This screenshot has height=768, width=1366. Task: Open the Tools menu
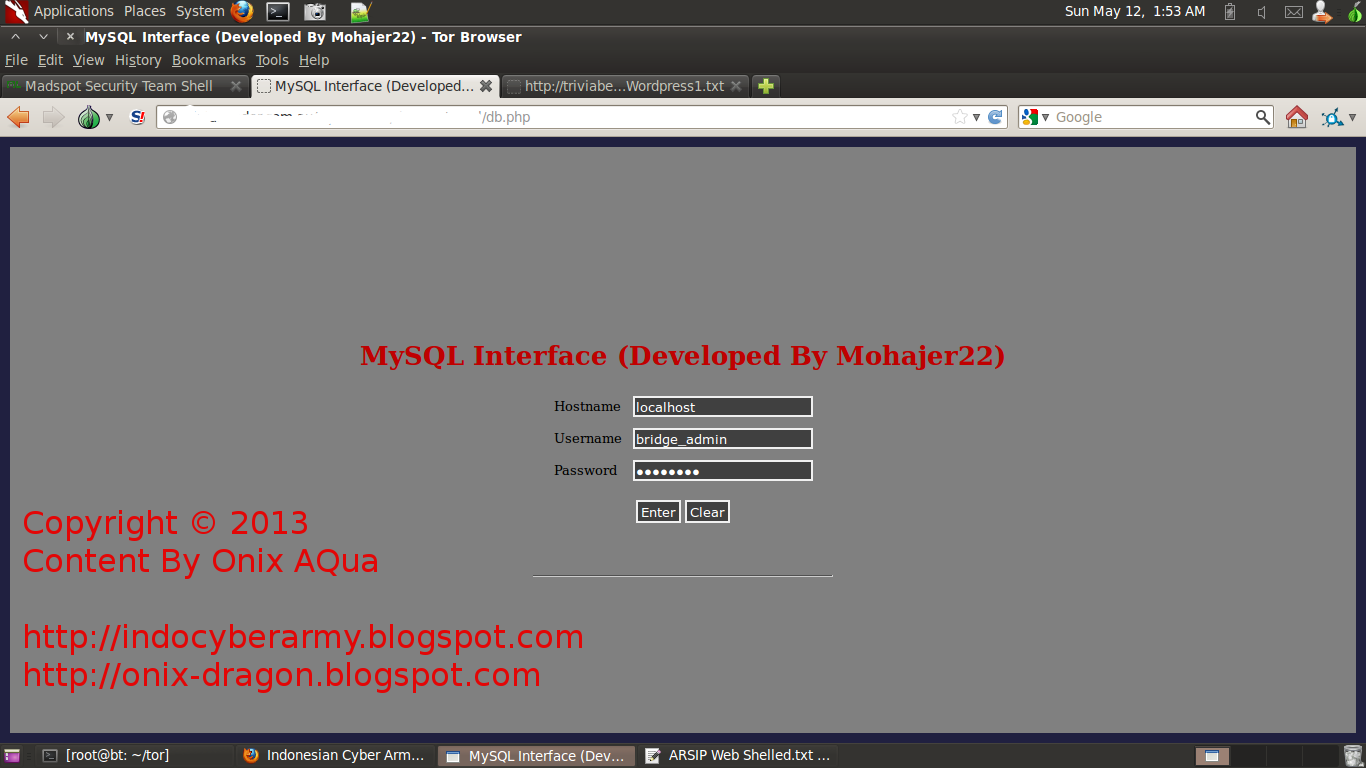(272, 60)
